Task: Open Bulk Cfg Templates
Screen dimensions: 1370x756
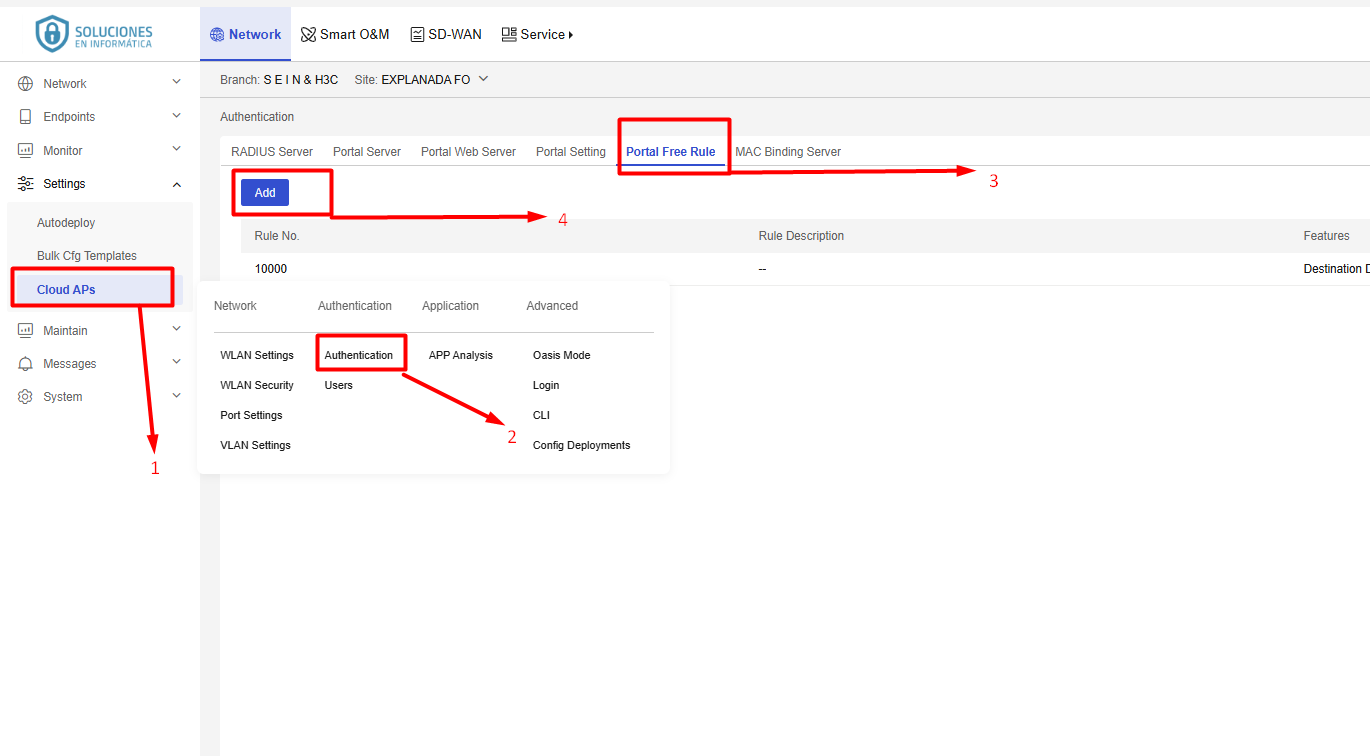Action: pos(87,256)
